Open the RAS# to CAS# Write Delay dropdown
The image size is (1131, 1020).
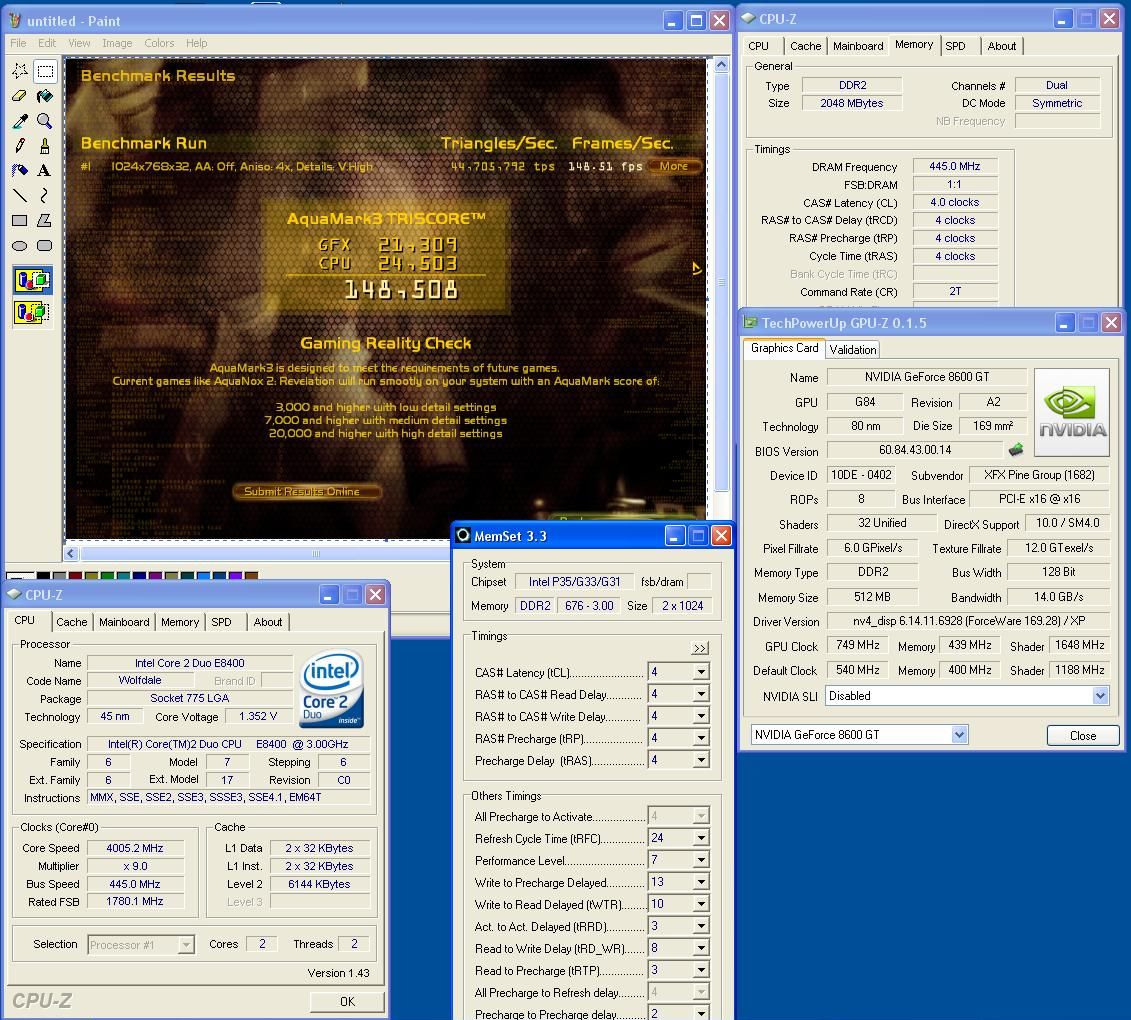tap(700, 716)
